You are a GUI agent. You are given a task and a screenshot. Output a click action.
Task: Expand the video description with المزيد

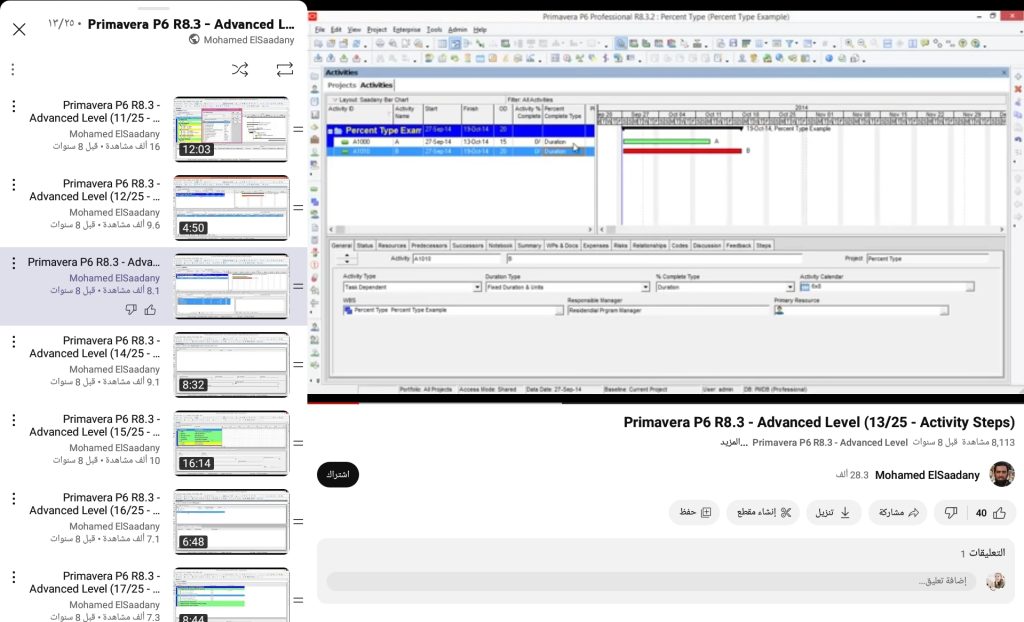click(734, 442)
